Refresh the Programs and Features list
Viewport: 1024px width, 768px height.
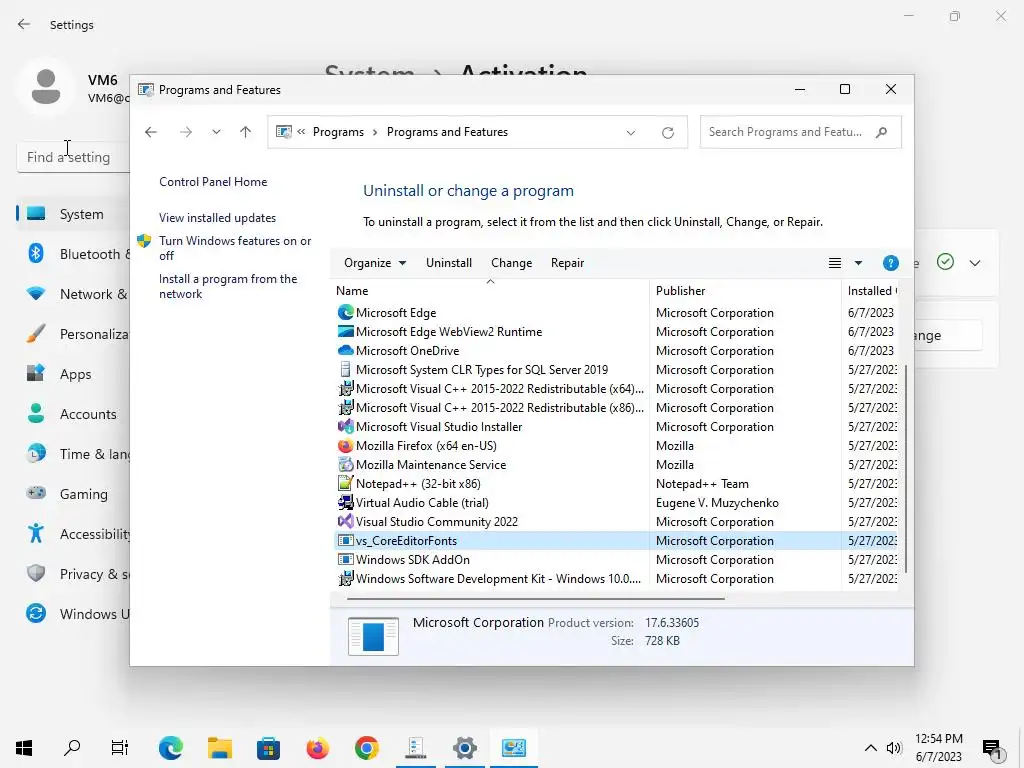point(667,133)
